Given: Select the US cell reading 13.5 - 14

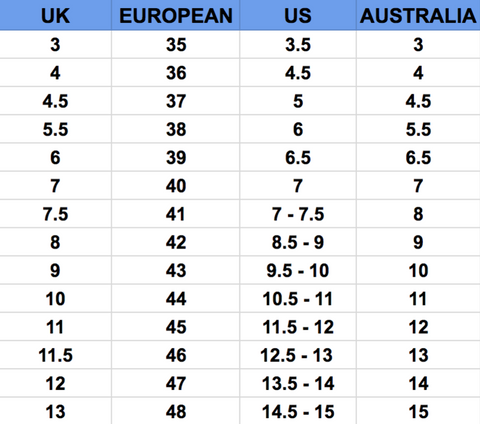Looking at the screenshot, I should coord(298,383).
